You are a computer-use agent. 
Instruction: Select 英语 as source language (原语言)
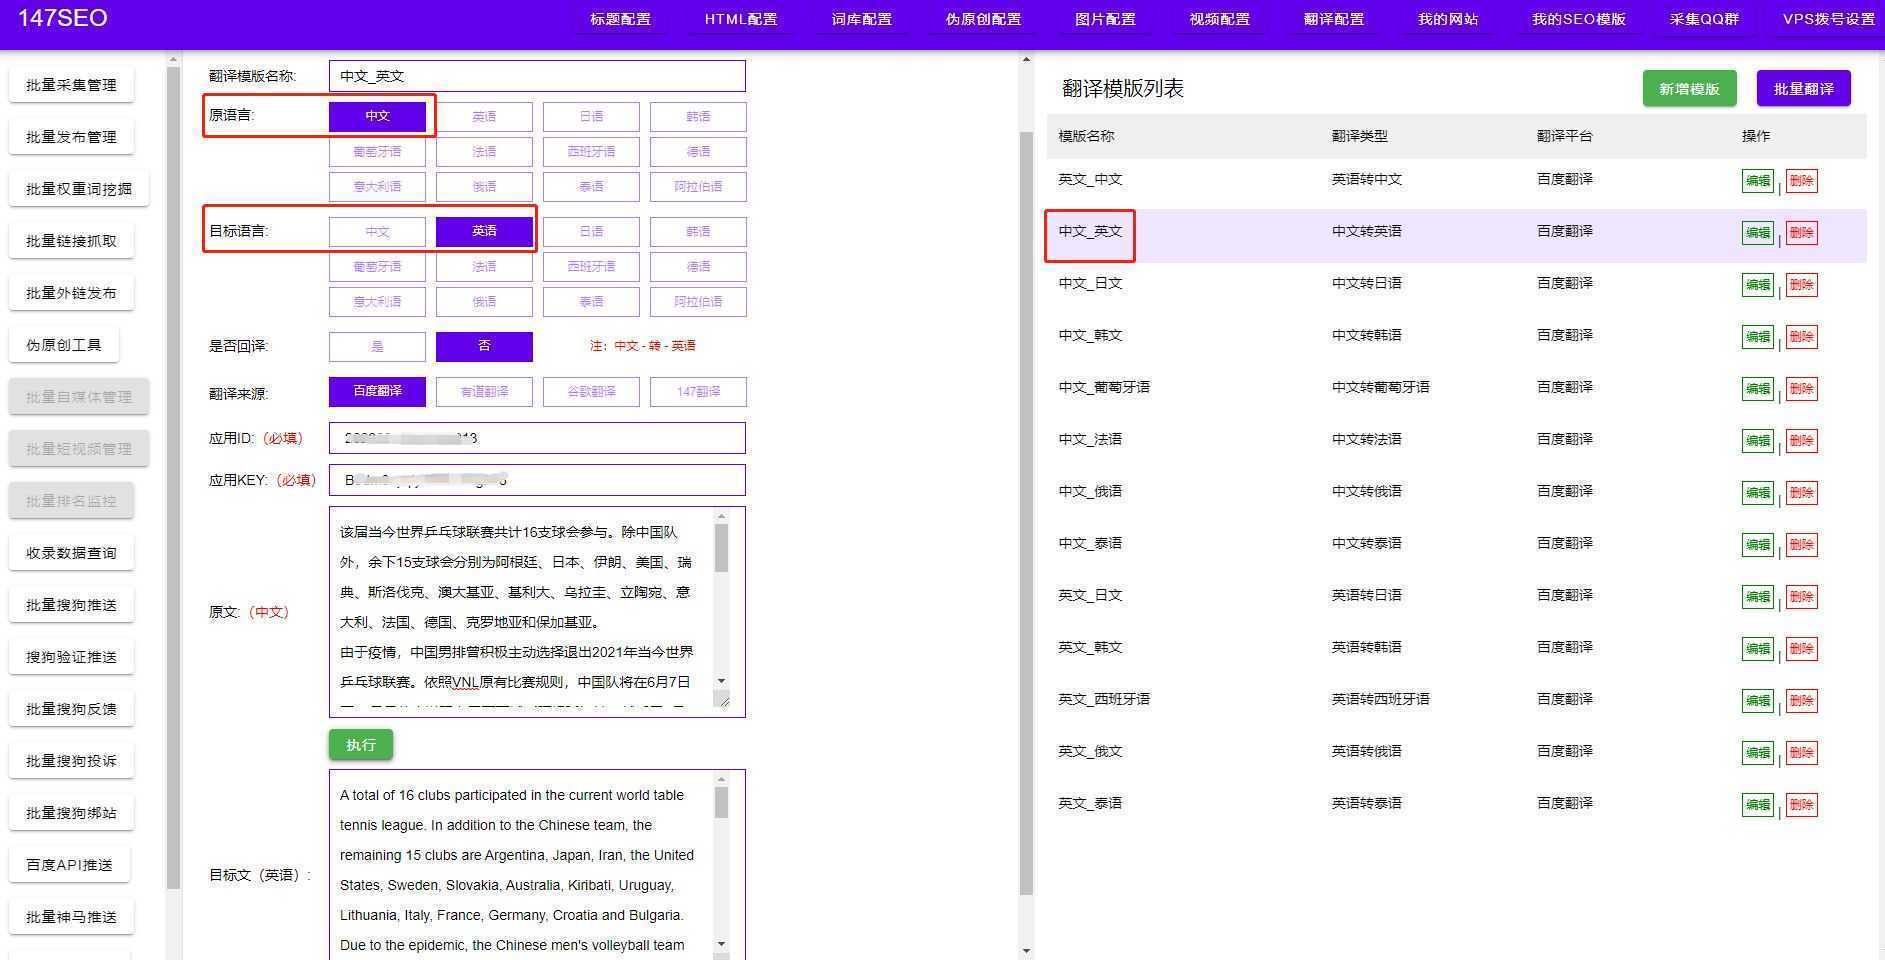click(484, 117)
